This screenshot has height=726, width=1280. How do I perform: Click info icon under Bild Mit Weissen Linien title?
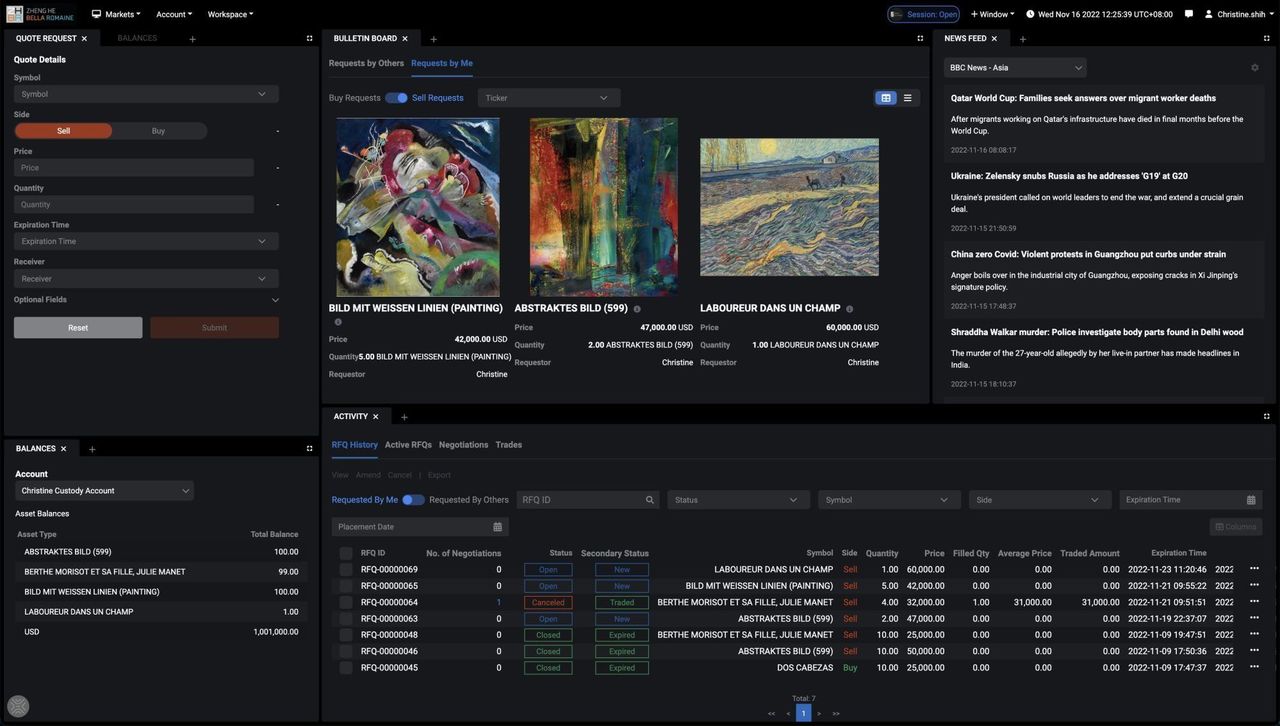[x=338, y=322]
